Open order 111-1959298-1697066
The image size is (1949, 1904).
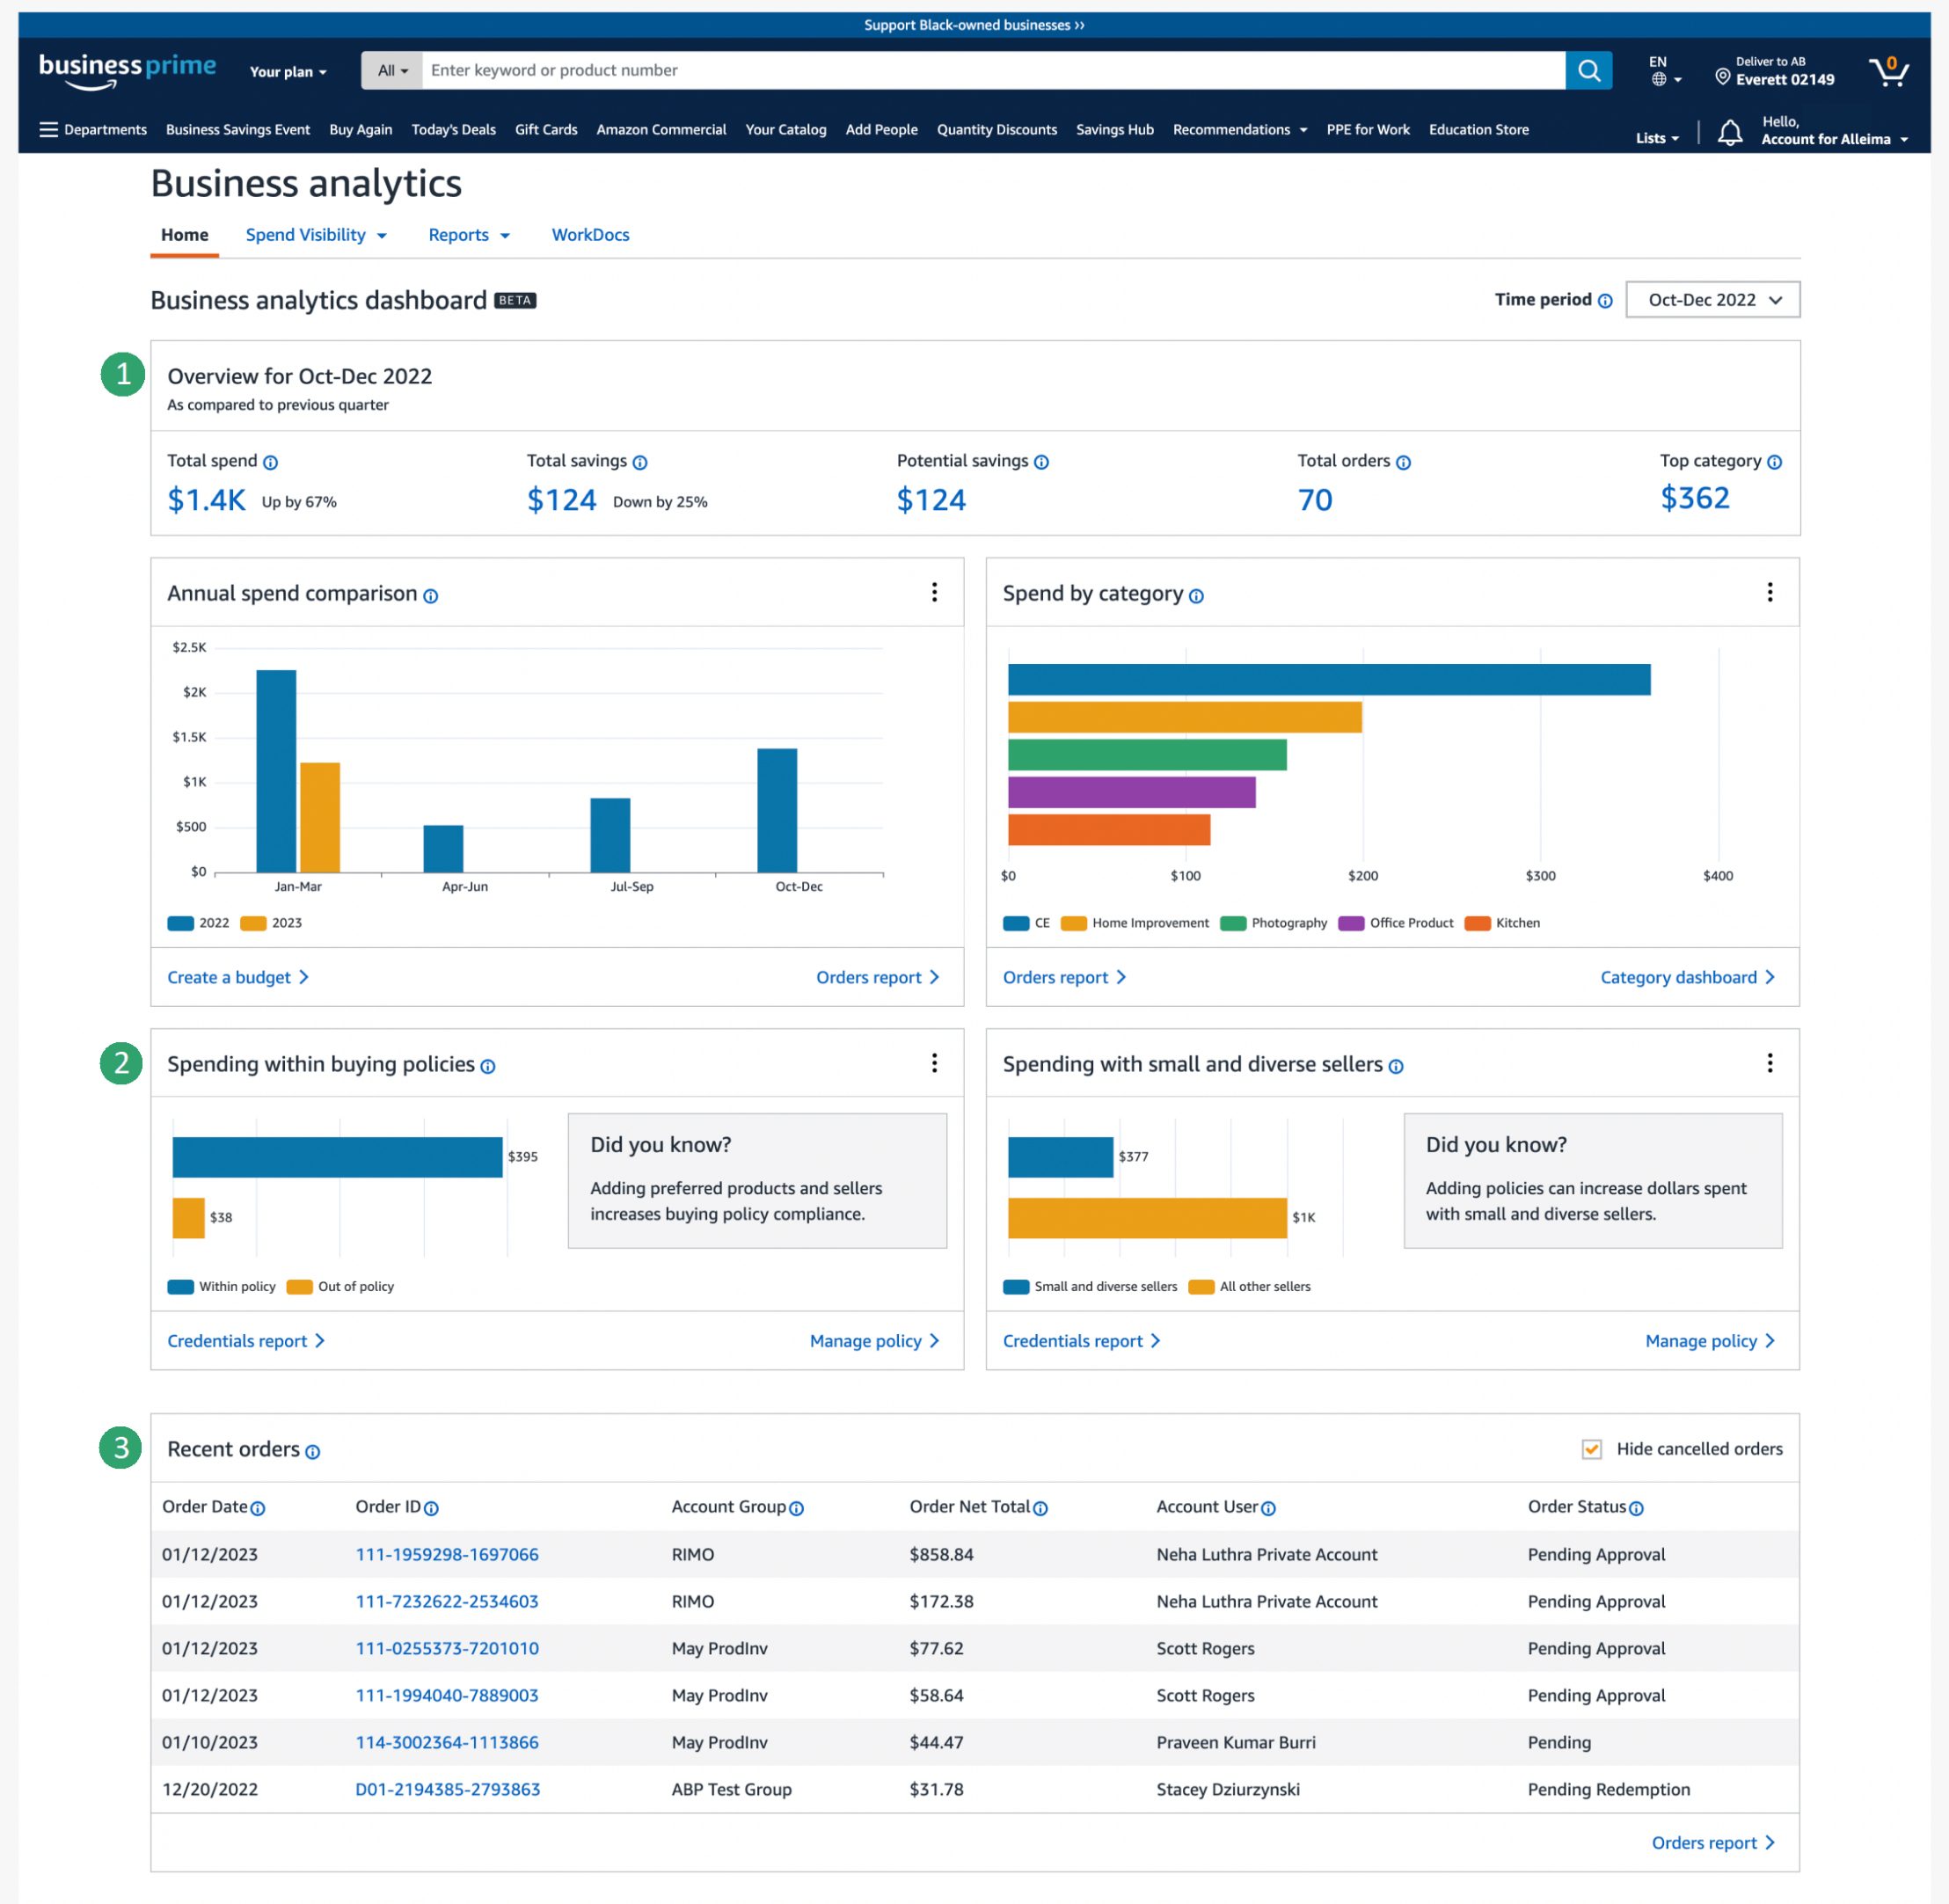point(447,1555)
